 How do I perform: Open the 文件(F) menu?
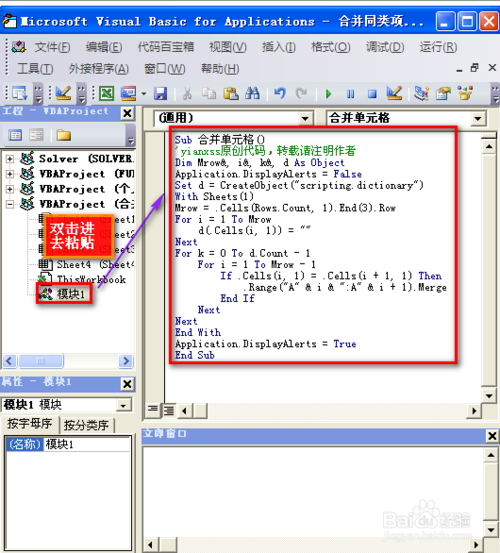tap(53, 47)
